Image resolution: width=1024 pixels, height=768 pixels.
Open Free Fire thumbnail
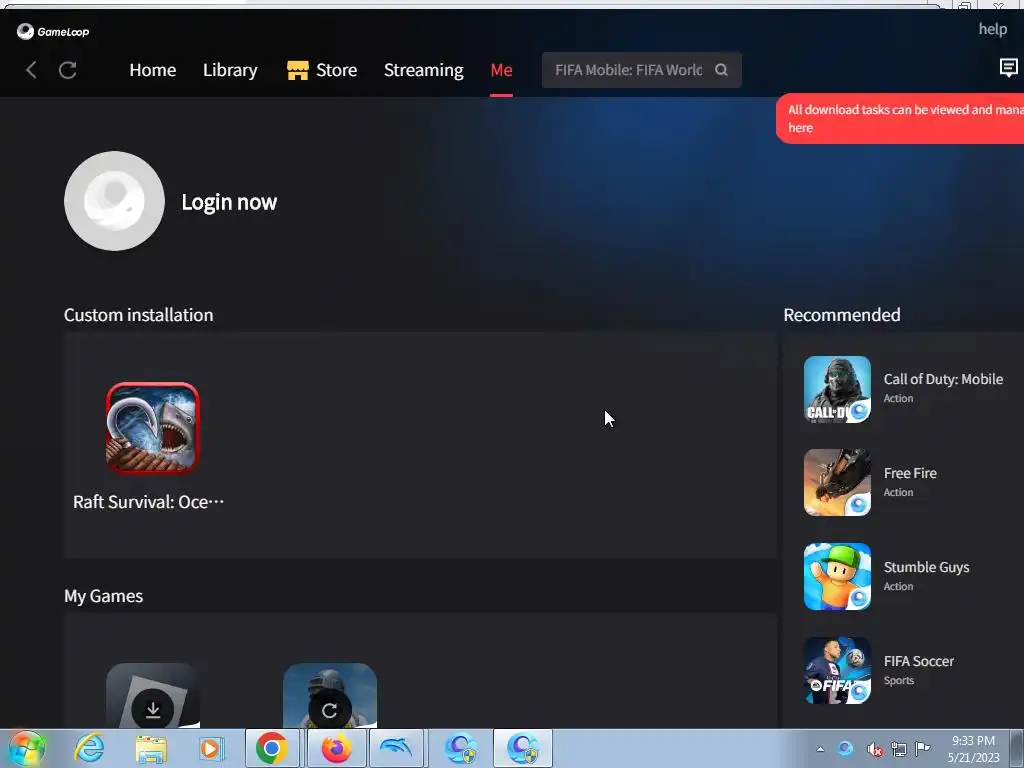tap(837, 483)
